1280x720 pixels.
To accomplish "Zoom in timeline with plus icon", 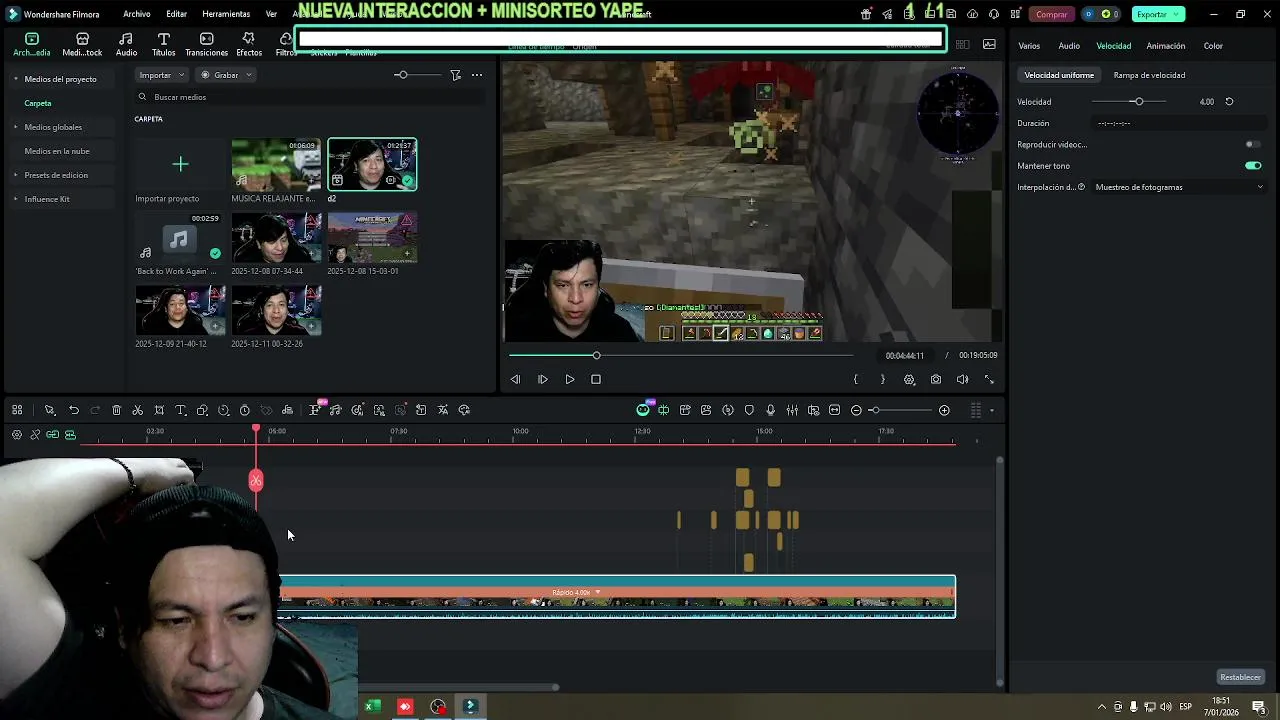I will click(944, 410).
